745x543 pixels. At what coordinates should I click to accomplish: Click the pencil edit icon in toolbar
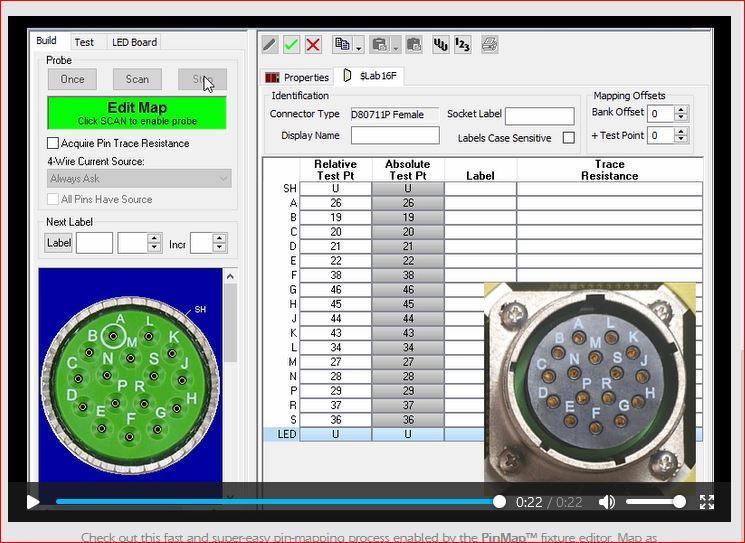tap(269, 45)
